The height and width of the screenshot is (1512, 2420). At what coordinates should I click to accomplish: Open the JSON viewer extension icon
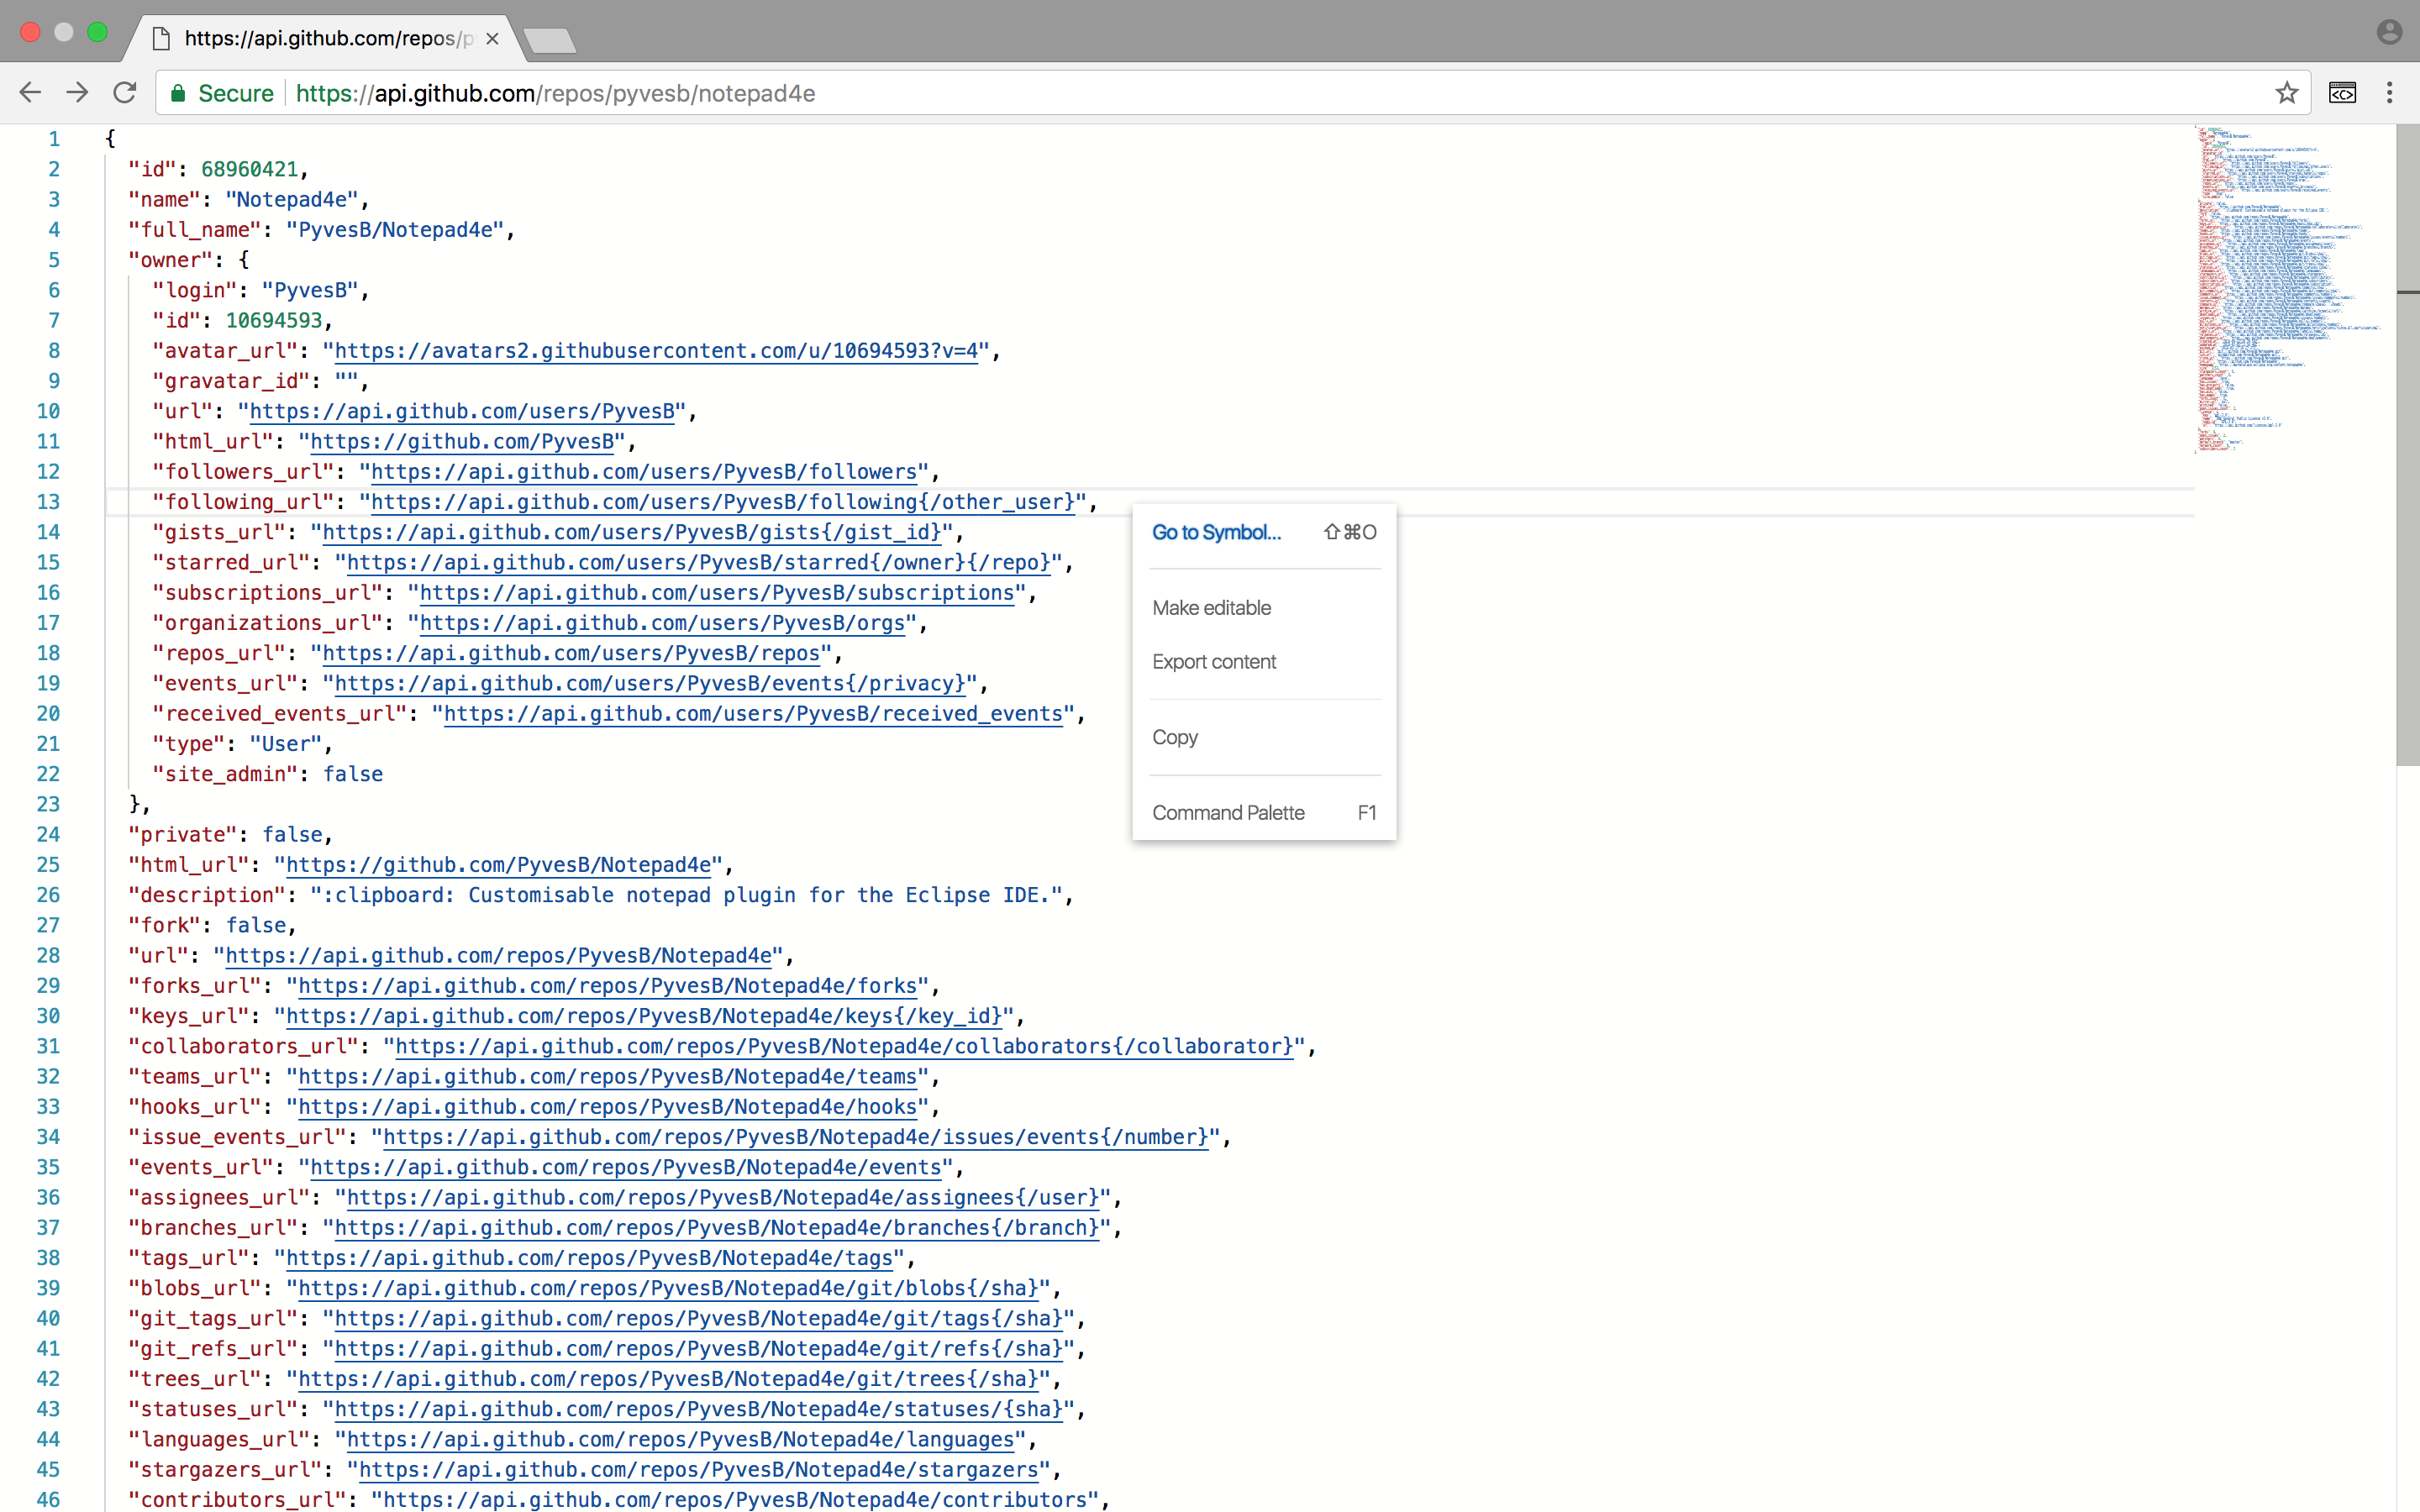(x=2342, y=93)
